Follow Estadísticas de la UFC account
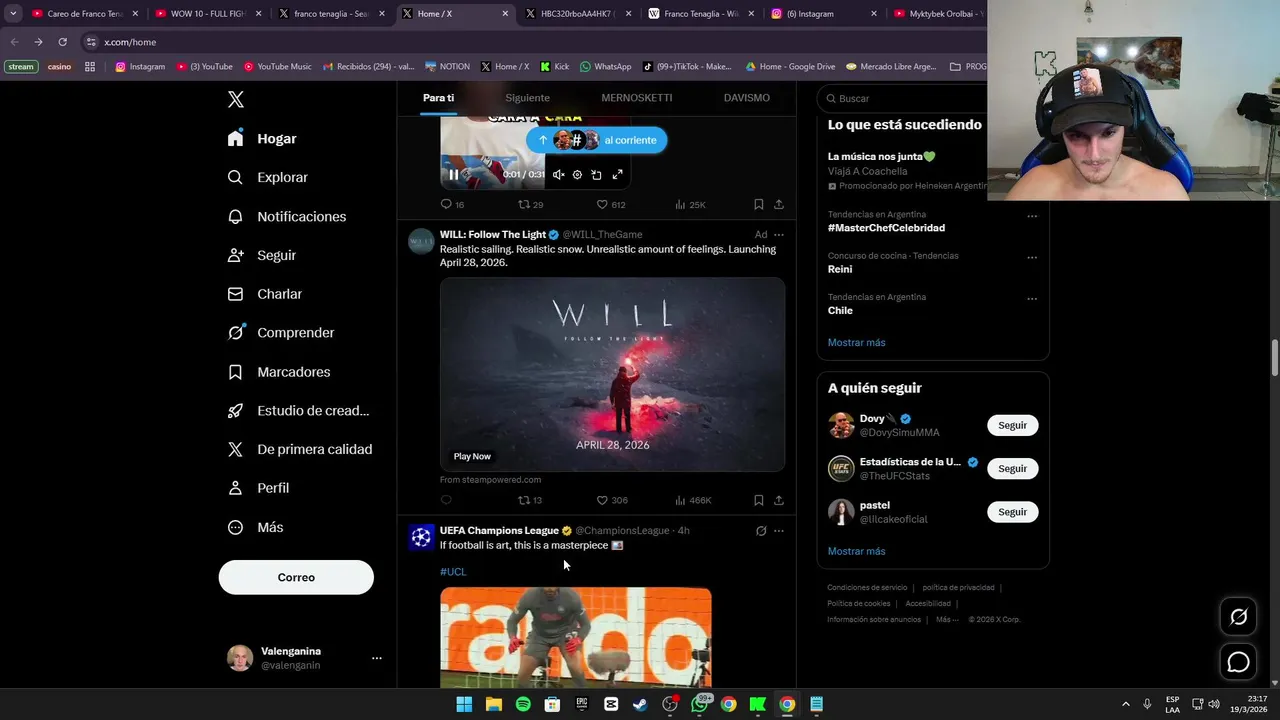The width and height of the screenshot is (1280, 720). (x=1012, y=468)
